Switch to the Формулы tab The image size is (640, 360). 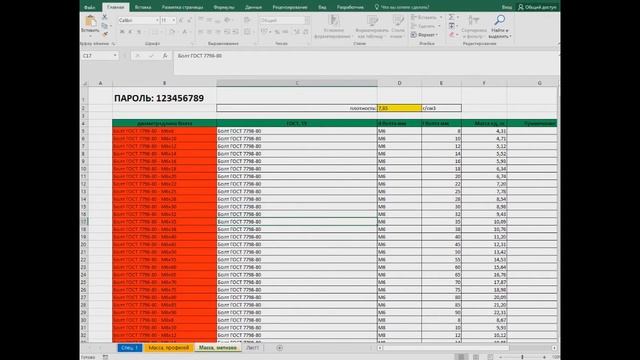(x=224, y=7)
